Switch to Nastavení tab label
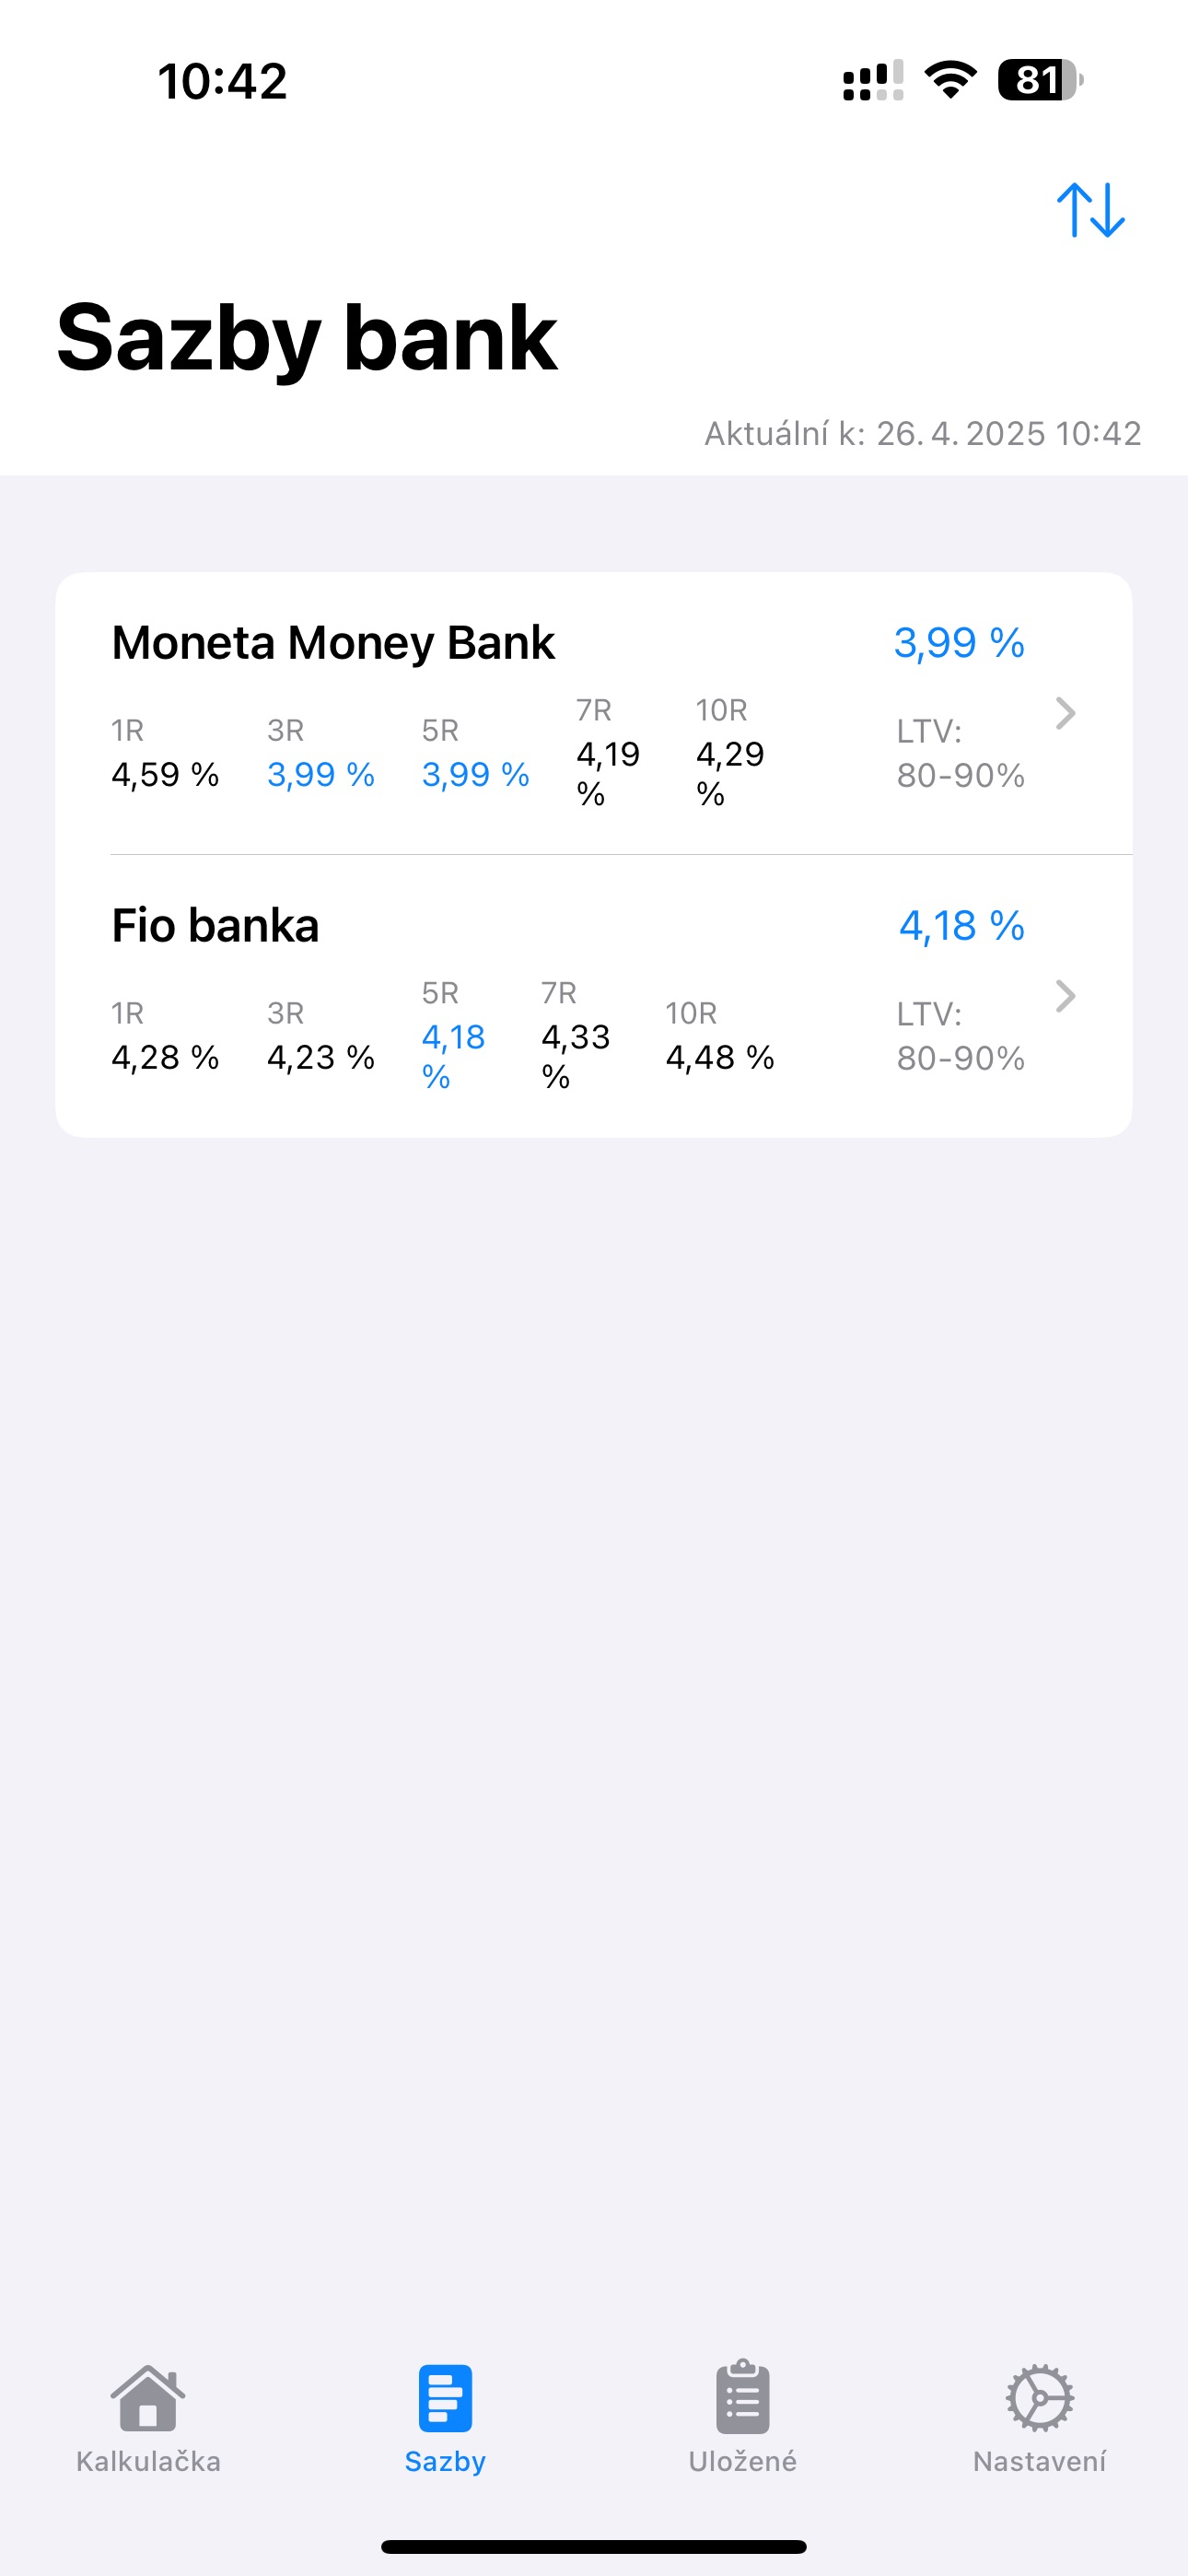 [x=1039, y=2461]
